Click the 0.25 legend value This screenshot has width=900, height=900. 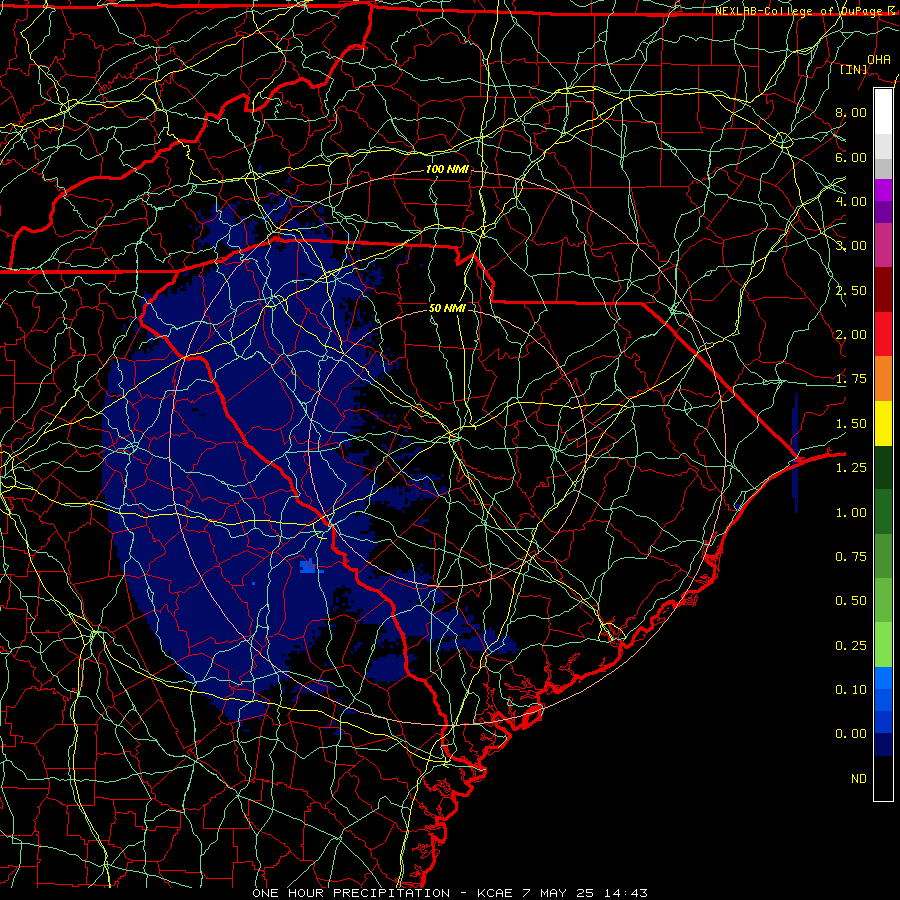851,646
